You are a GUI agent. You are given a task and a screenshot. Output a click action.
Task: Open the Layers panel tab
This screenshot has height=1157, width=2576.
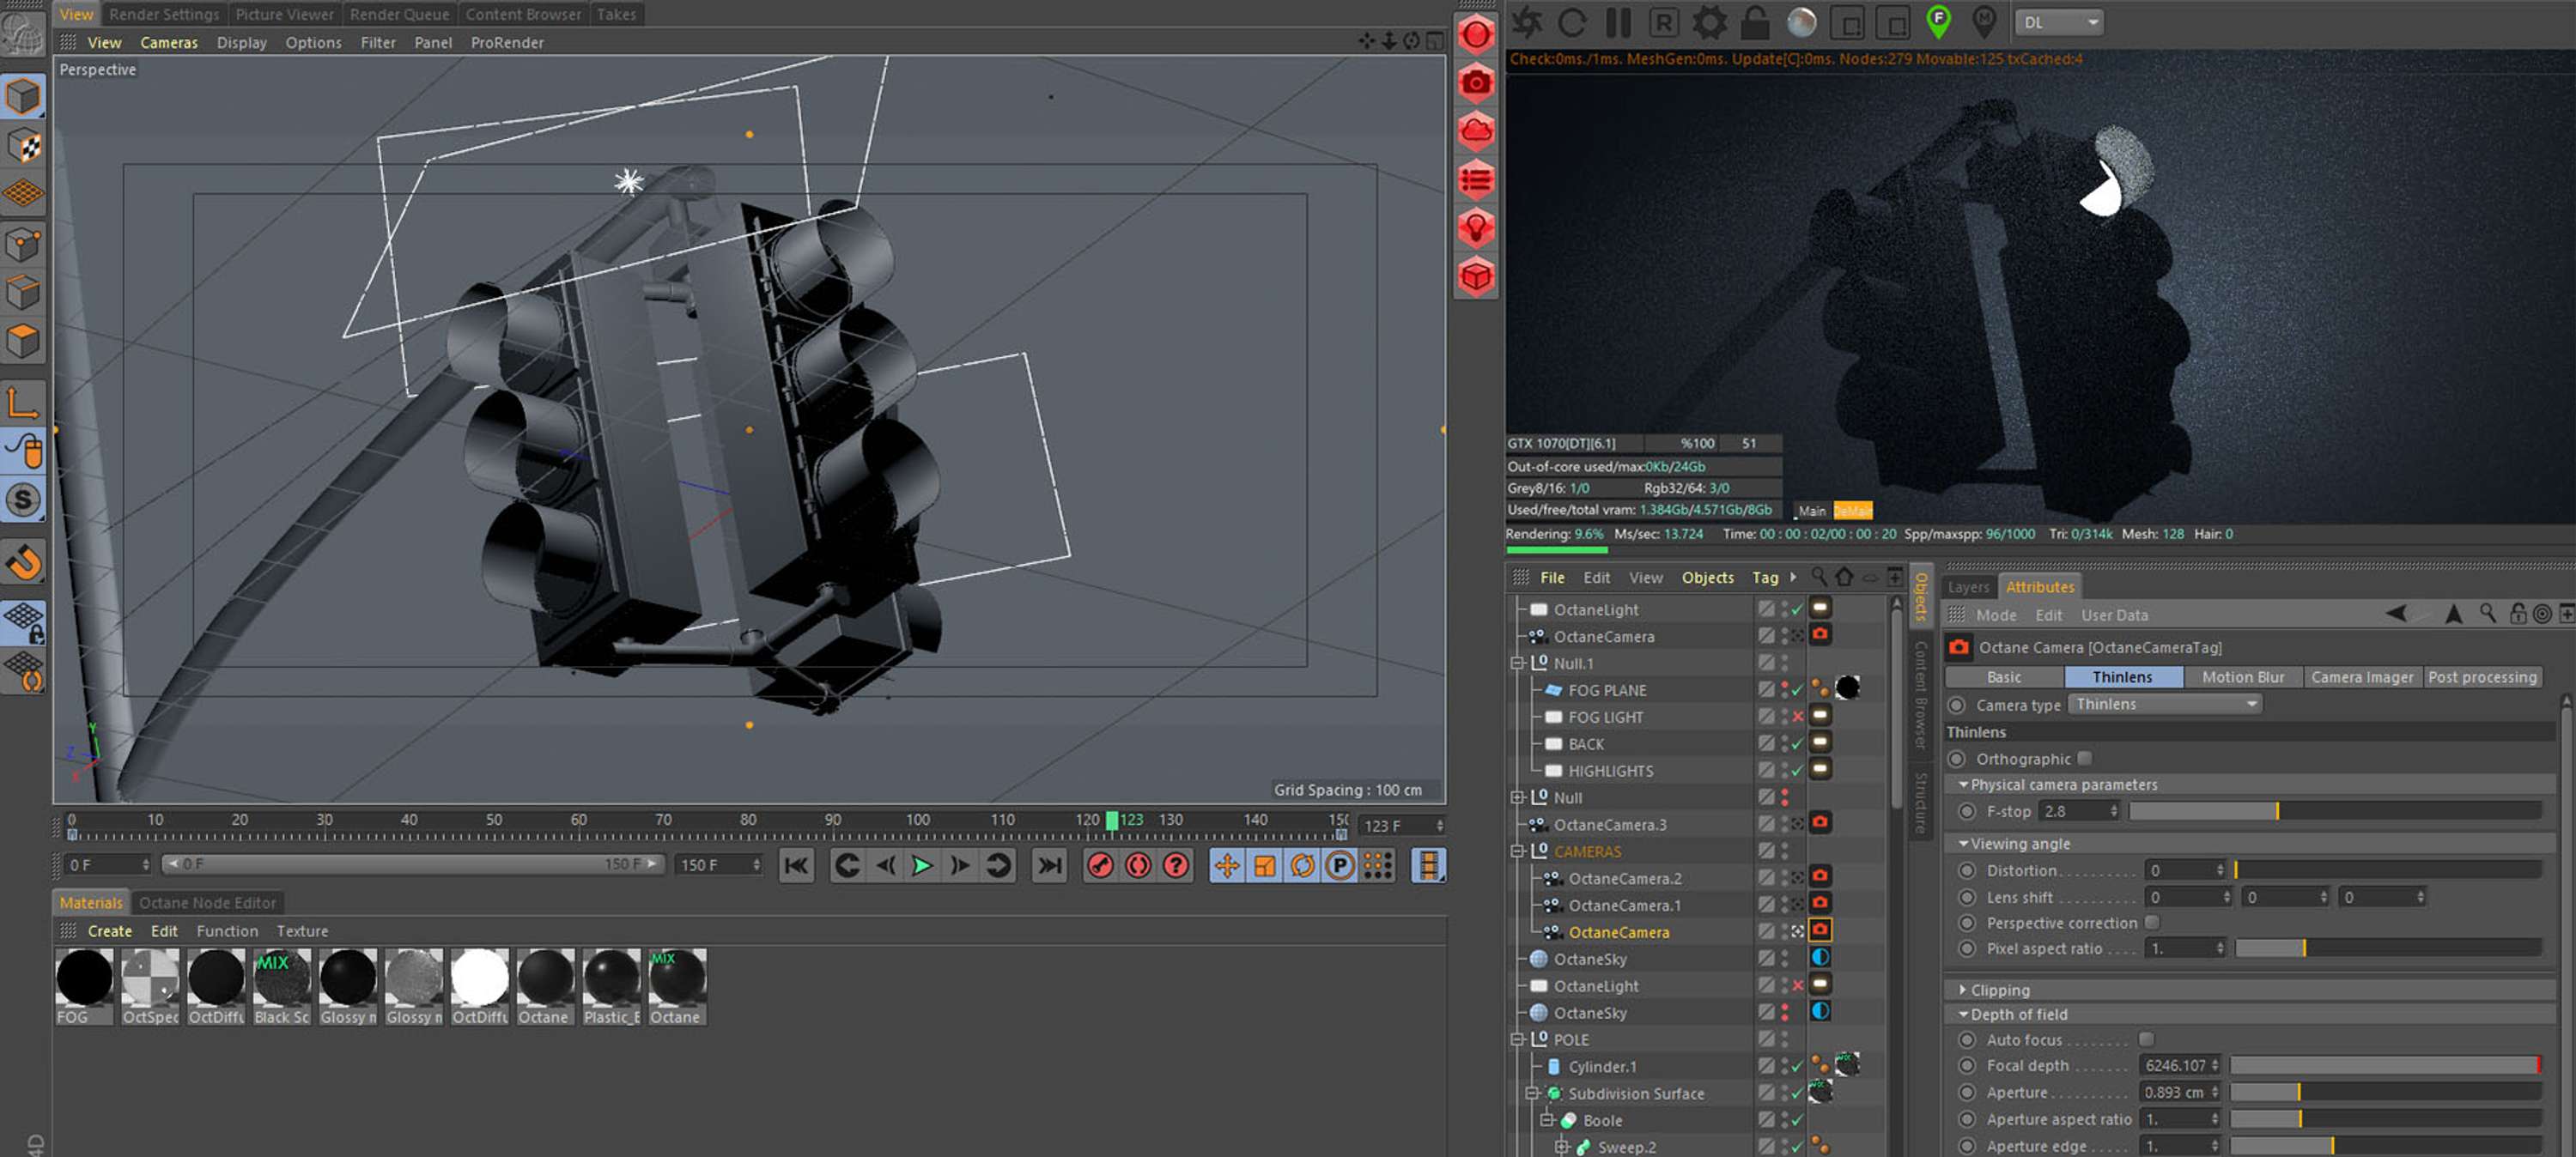tap(1968, 587)
